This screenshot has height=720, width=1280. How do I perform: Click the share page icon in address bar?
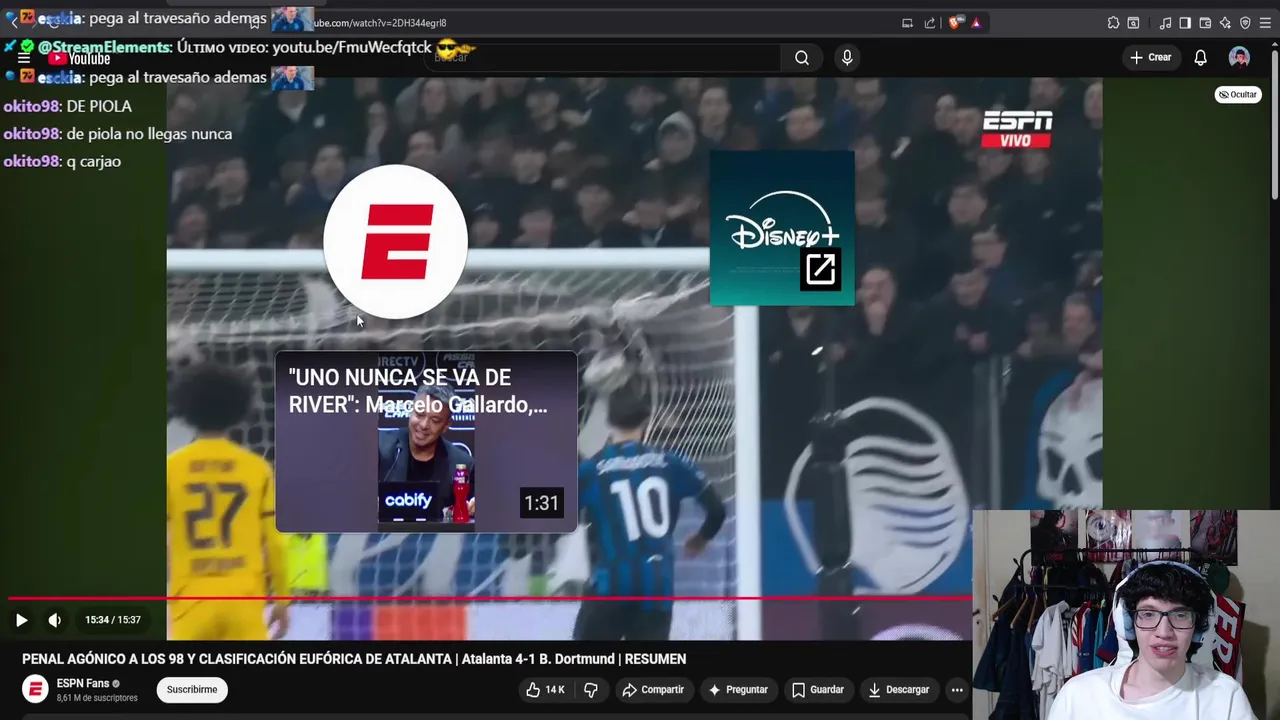click(930, 23)
